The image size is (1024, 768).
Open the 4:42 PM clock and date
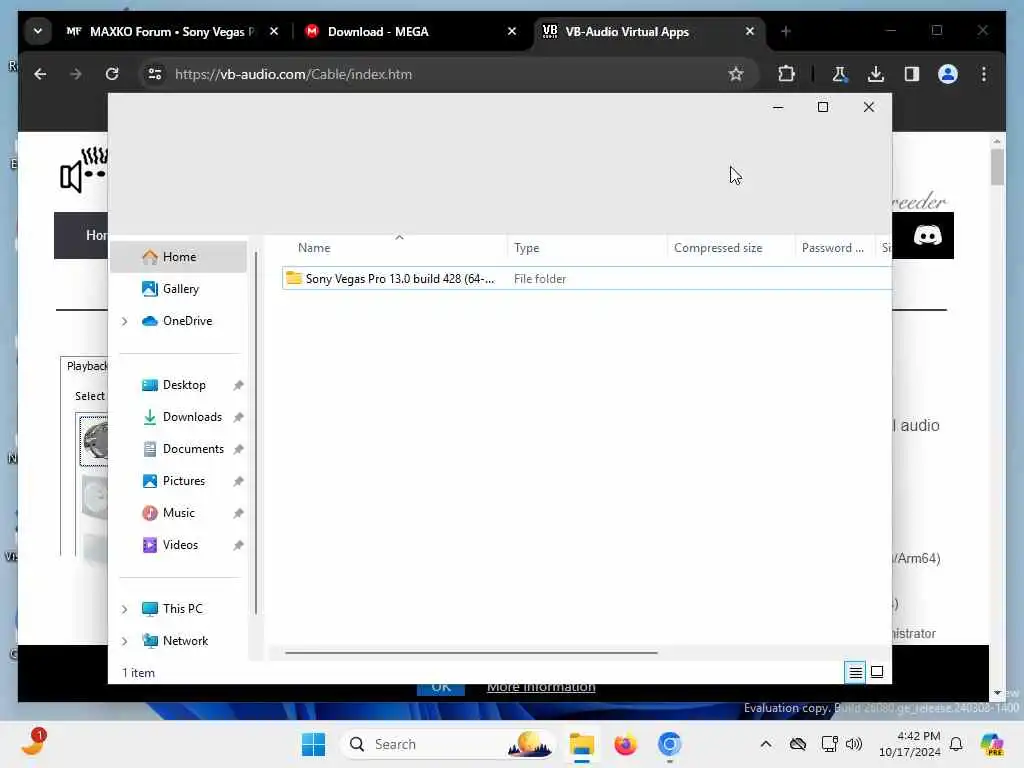tap(910, 744)
